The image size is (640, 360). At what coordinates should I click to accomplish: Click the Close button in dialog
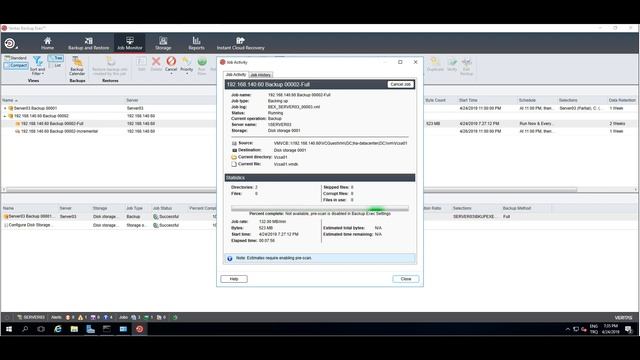pyautogui.click(x=406, y=279)
